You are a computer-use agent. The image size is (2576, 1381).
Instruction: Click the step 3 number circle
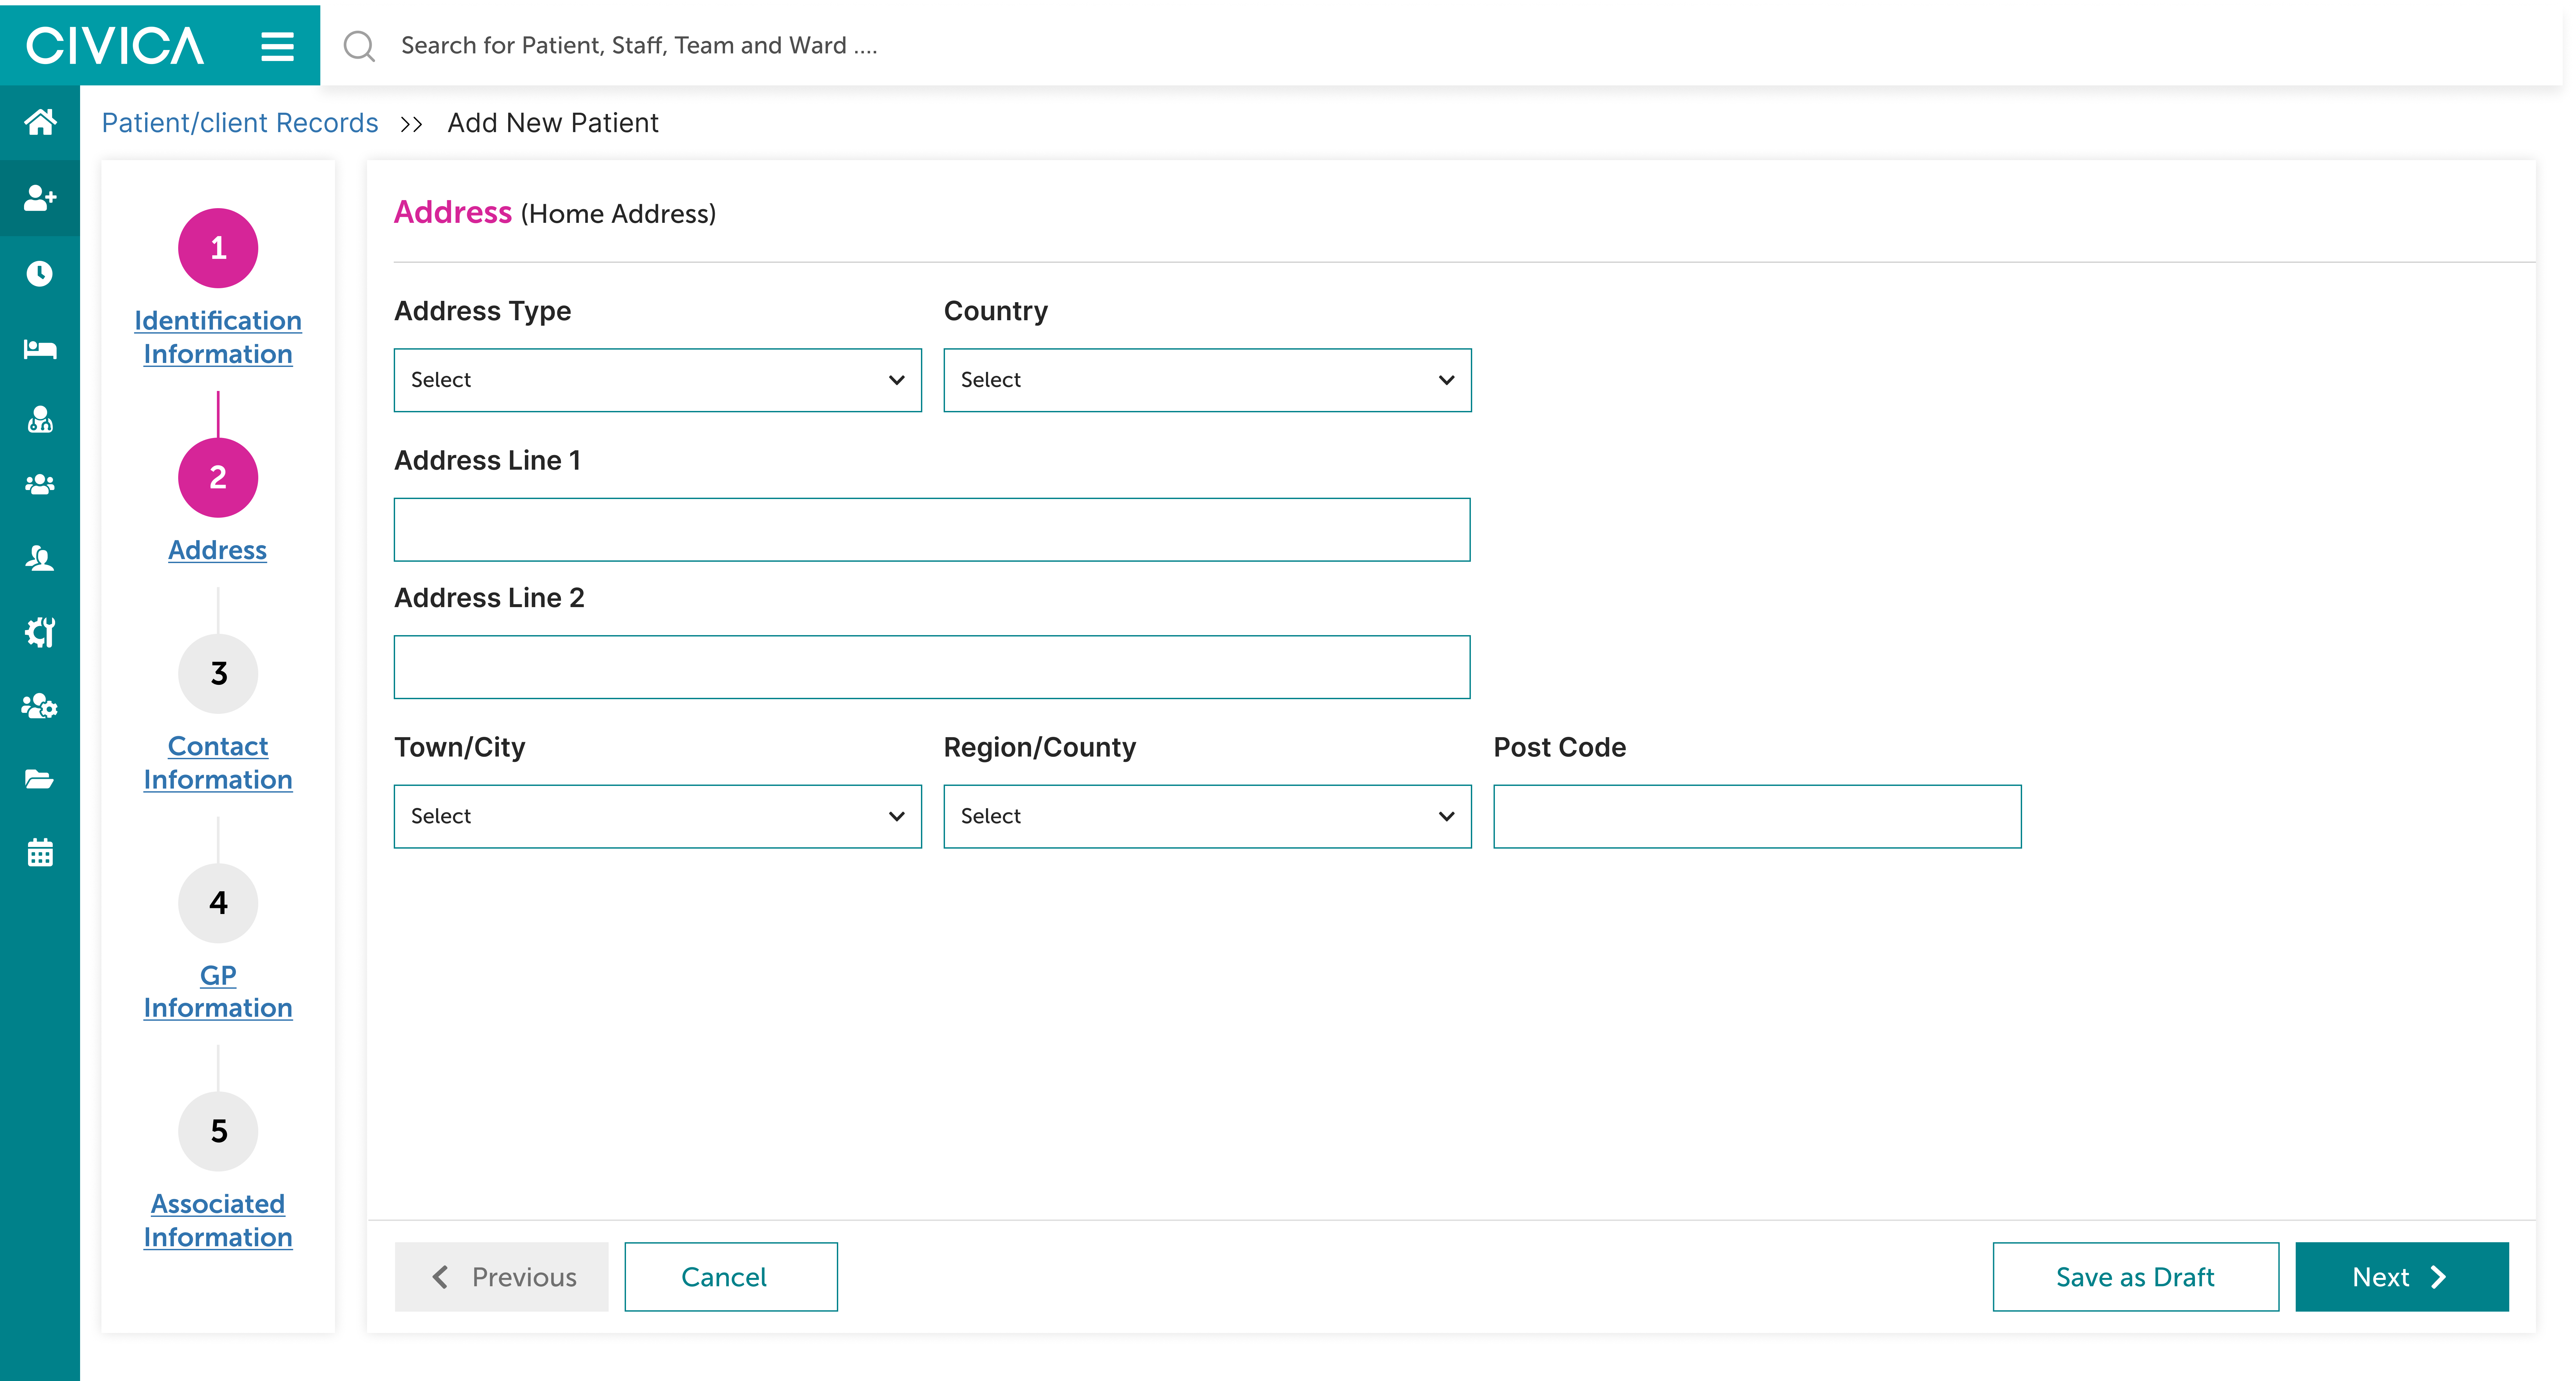pyautogui.click(x=218, y=674)
